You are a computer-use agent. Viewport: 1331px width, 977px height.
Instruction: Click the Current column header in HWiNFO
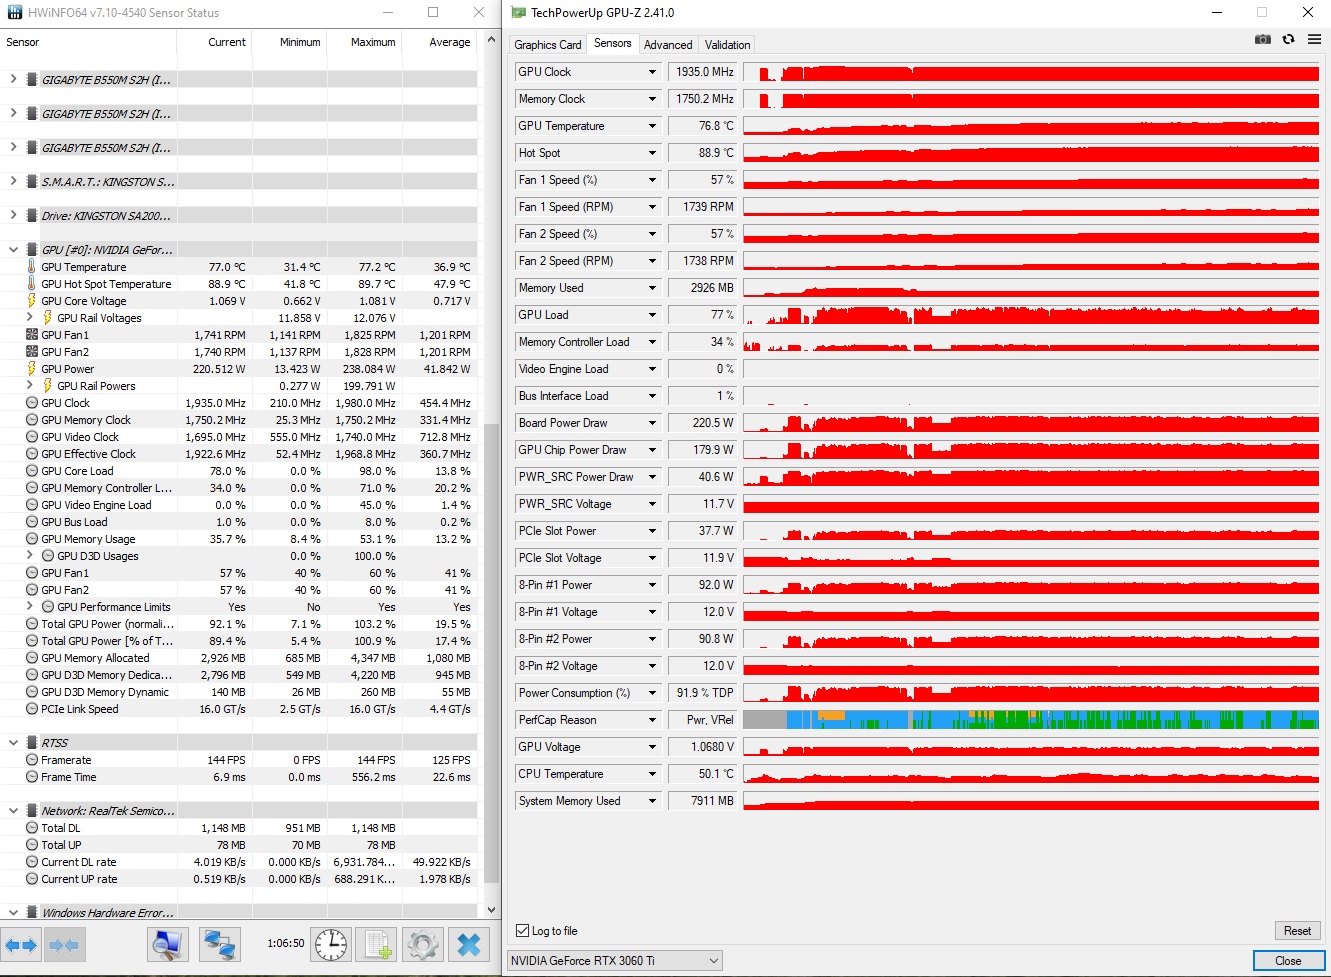pos(214,42)
